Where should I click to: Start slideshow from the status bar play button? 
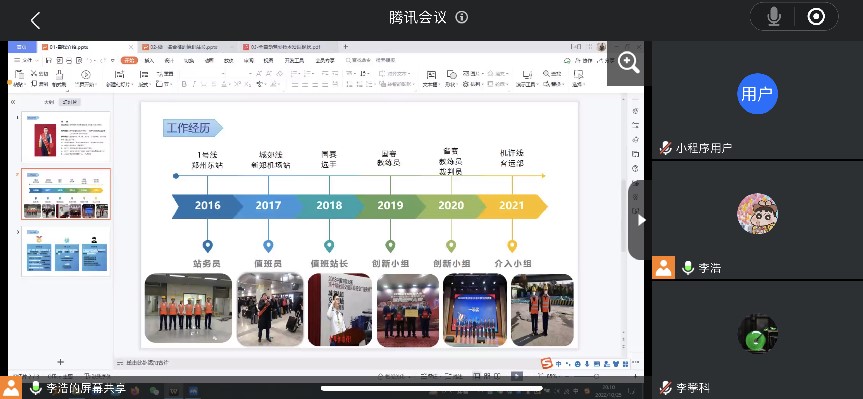[516, 376]
